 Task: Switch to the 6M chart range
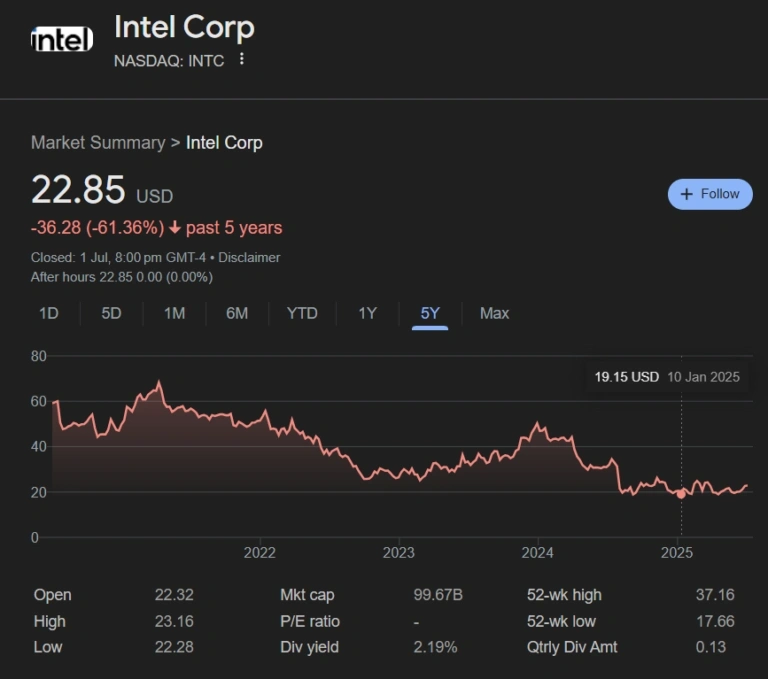(237, 313)
